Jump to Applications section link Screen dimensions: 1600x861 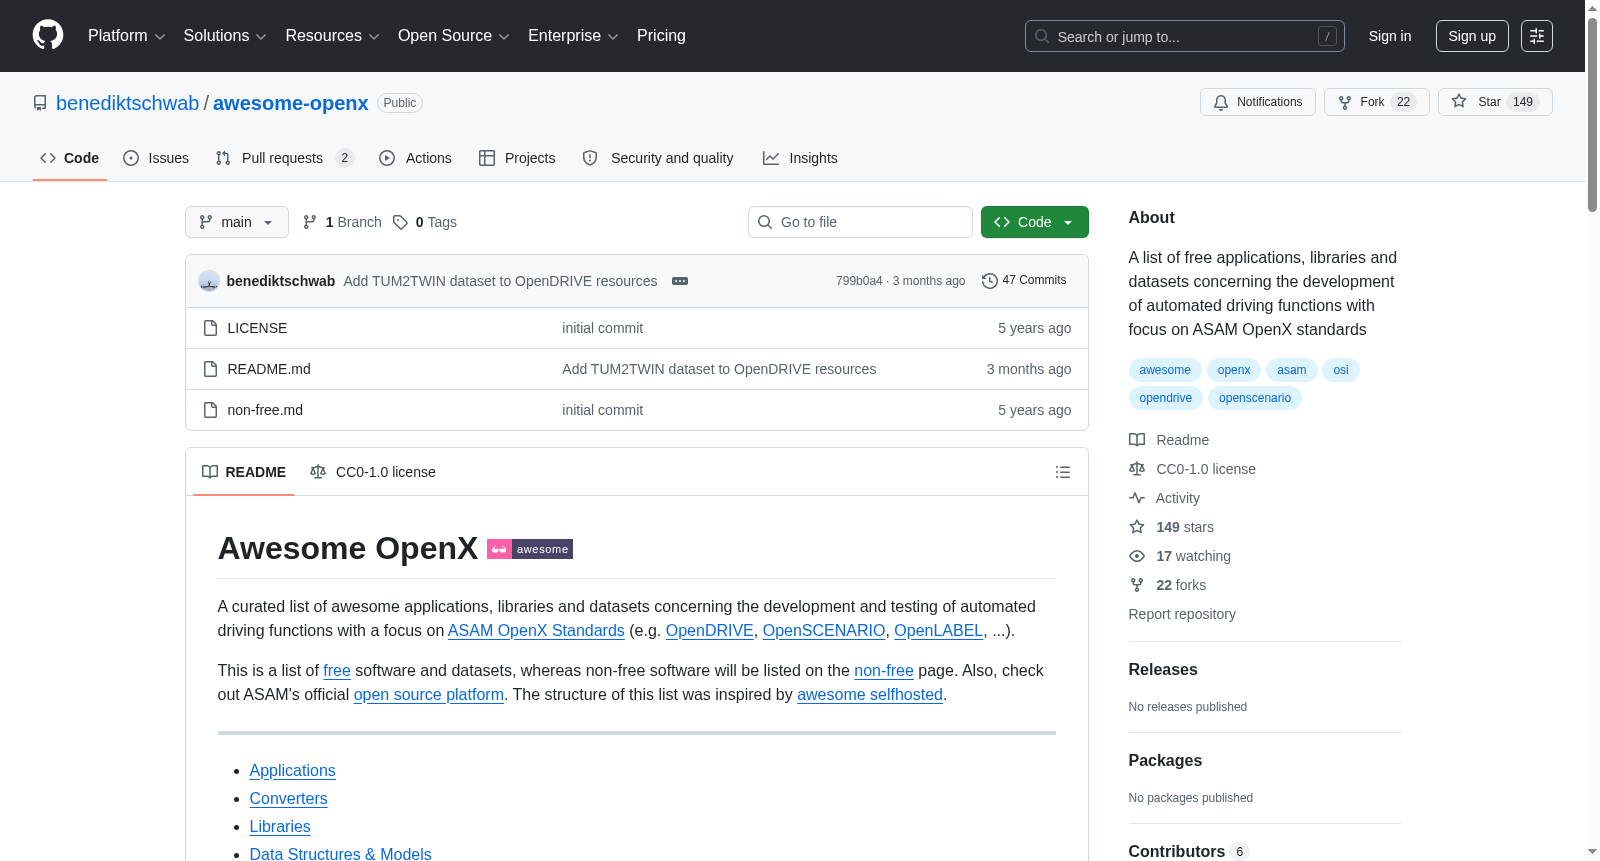click(x=292, y=771)
